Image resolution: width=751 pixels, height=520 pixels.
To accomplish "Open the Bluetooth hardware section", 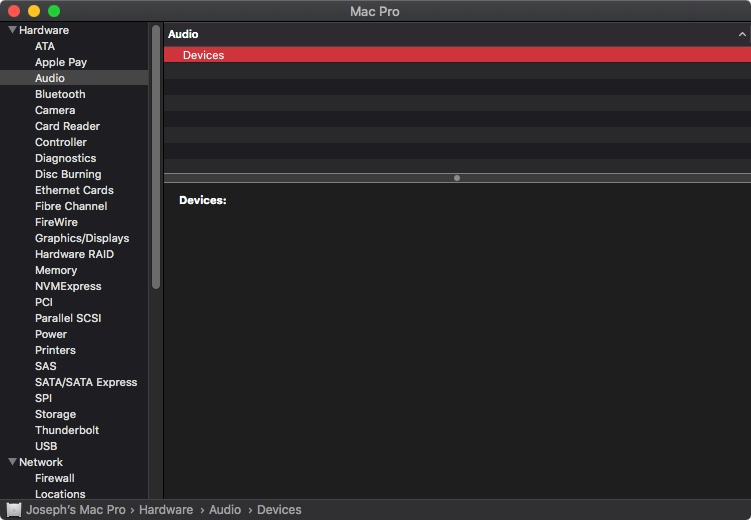I will coord(60,94).
